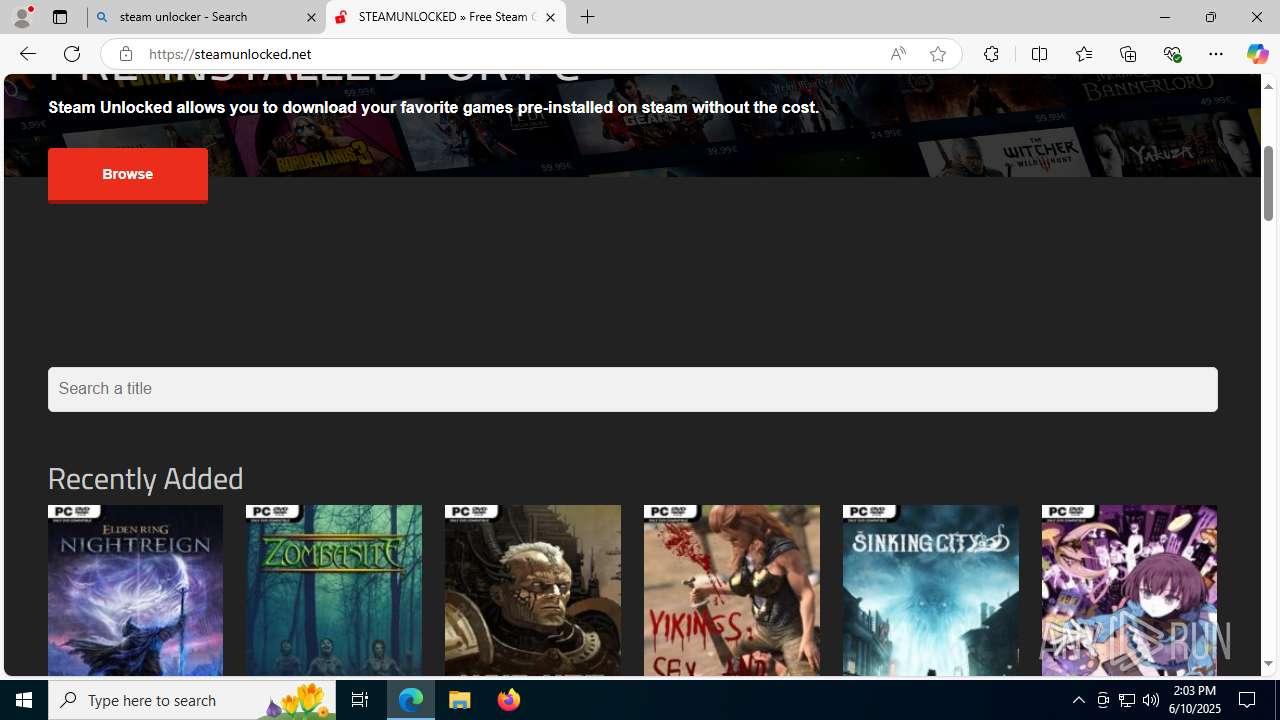
Task: Open Collections panel
Action: click(1128, 54)
